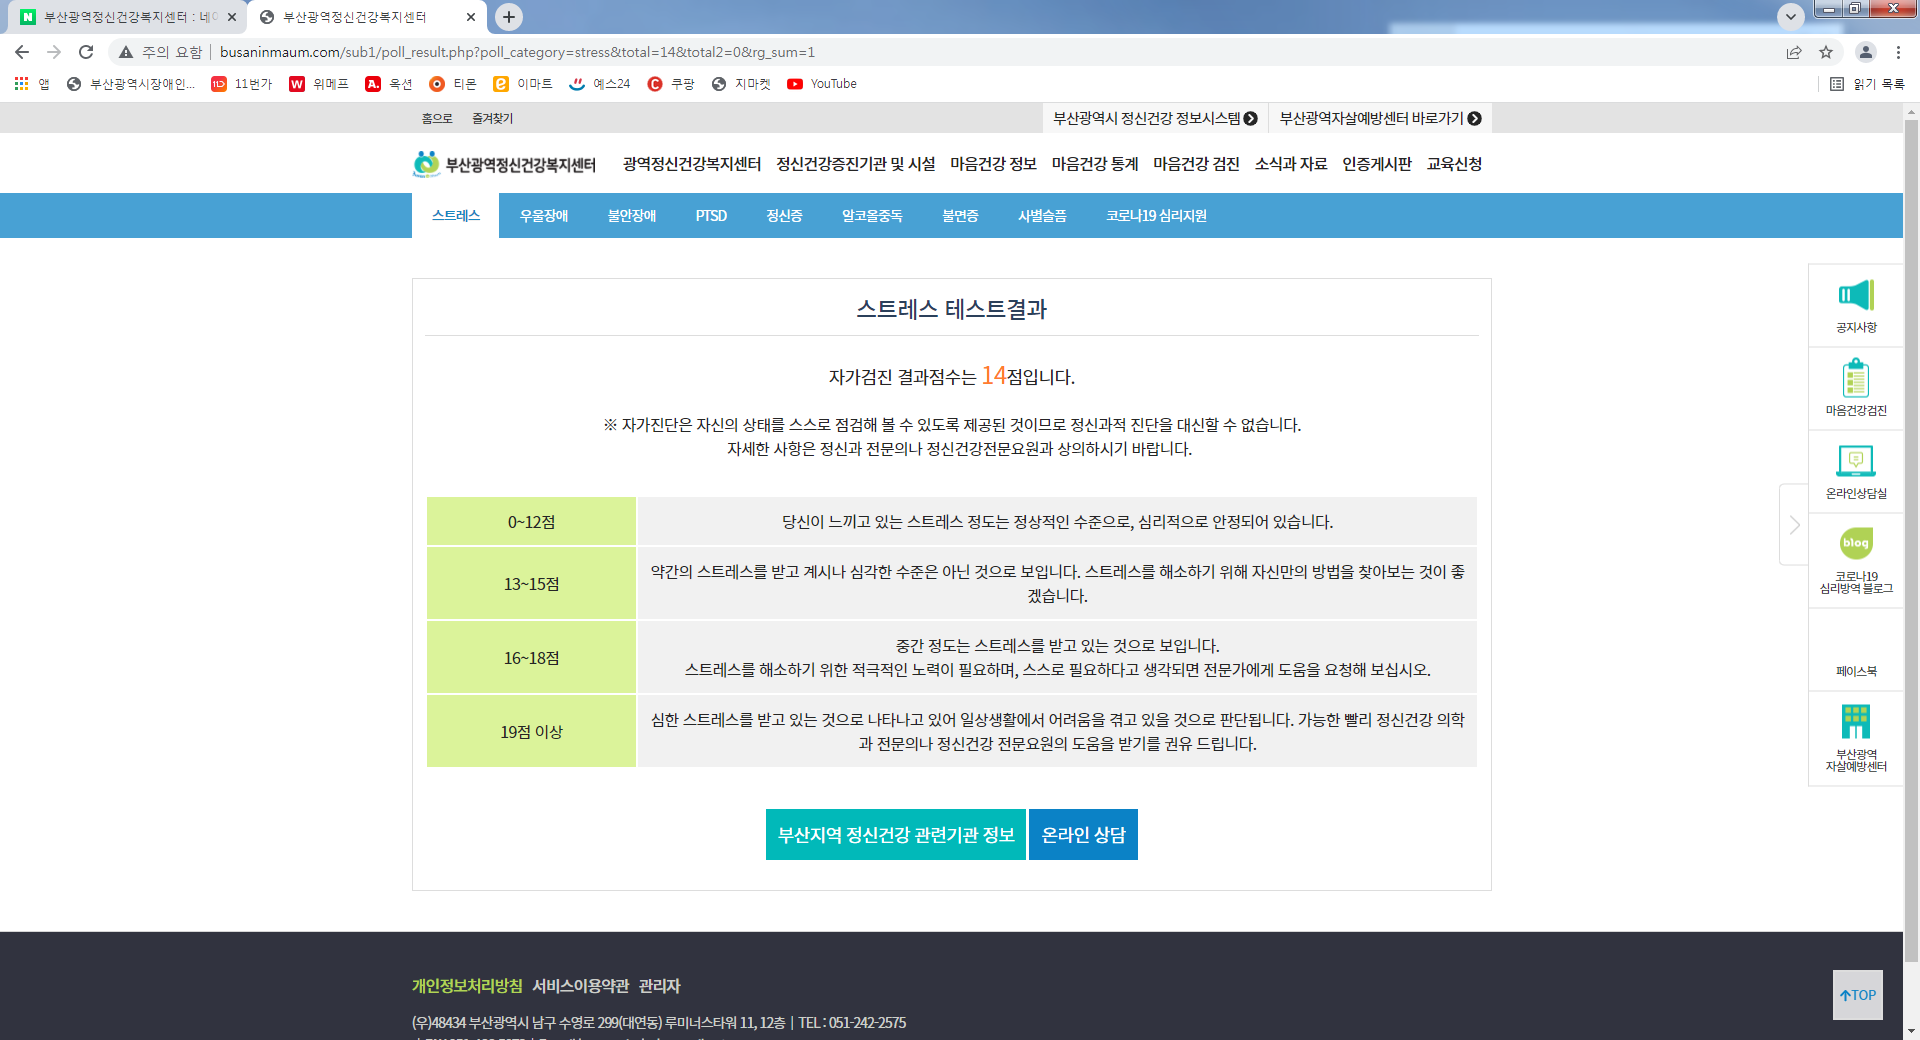Click the site logo 부산광역정신건강복지센터
The height and width of the screenshot is (1040, 1920).
505,164
